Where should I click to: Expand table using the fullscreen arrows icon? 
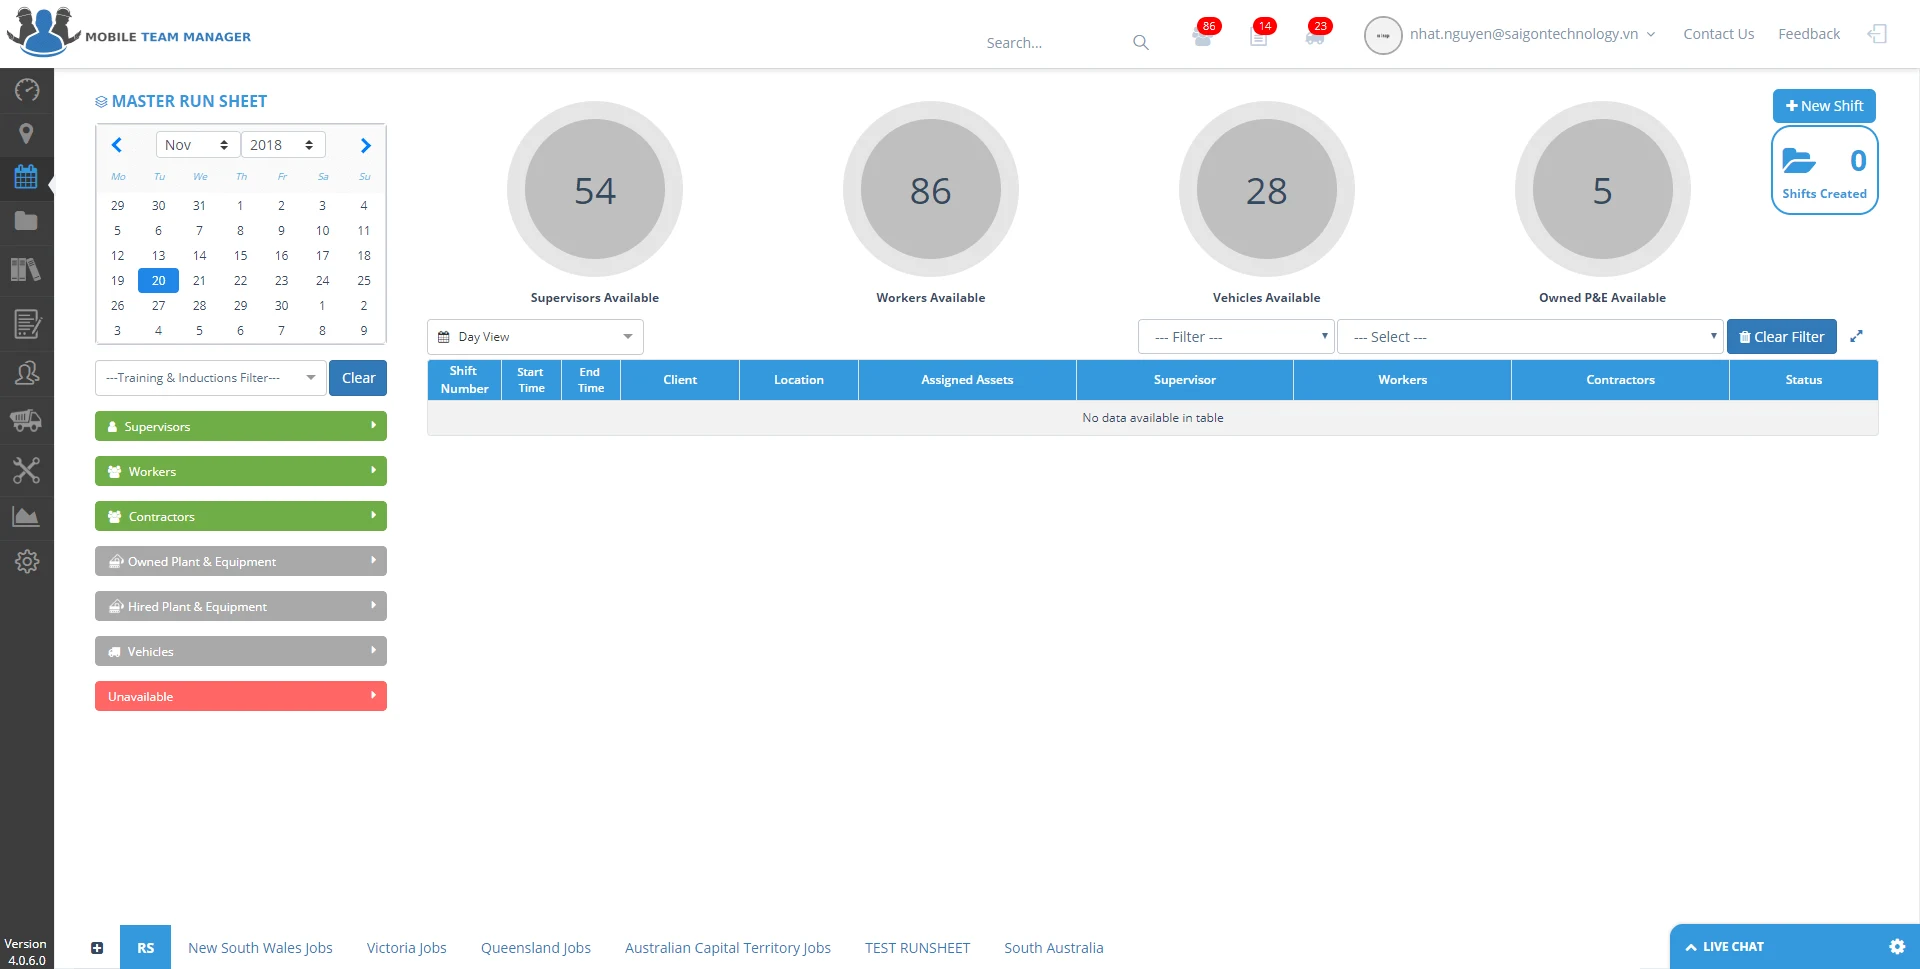[x=1856, y=337]
